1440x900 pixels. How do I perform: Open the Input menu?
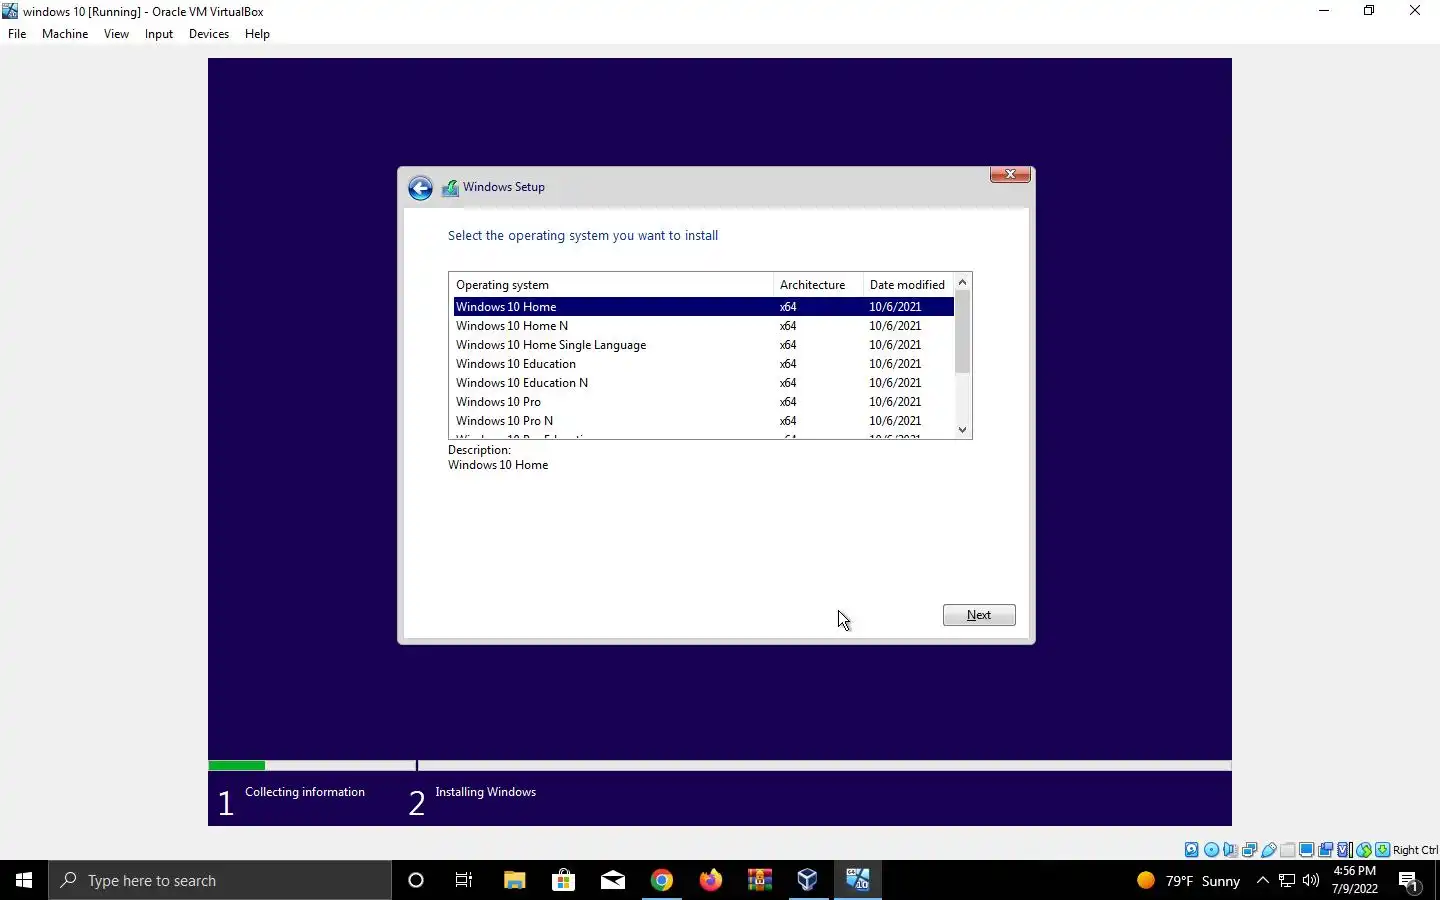(158, 33)
